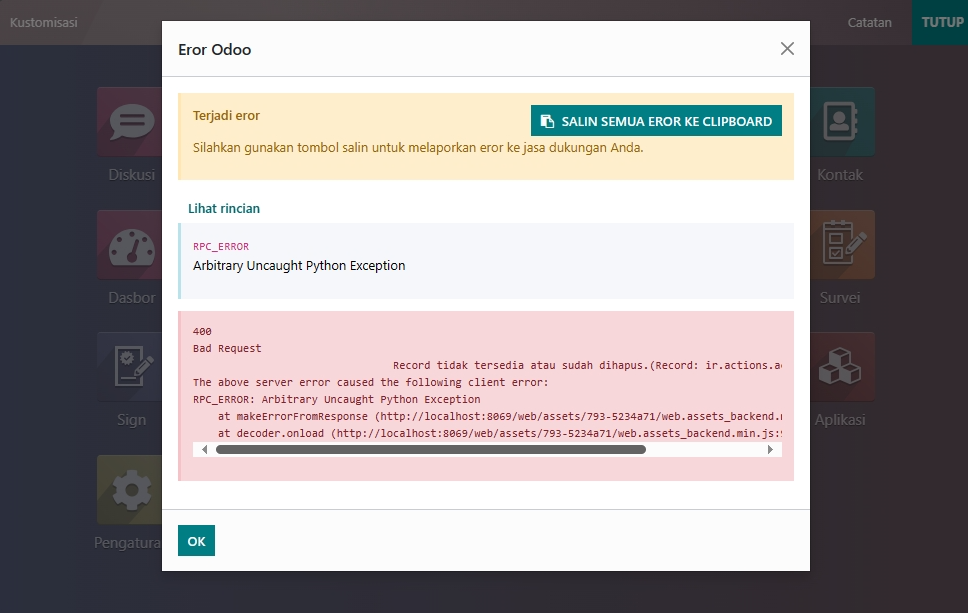Click the Dasbor app label

[131, 298]
